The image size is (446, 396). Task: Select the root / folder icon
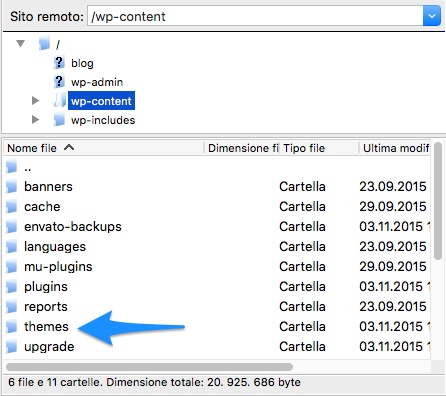44,44
